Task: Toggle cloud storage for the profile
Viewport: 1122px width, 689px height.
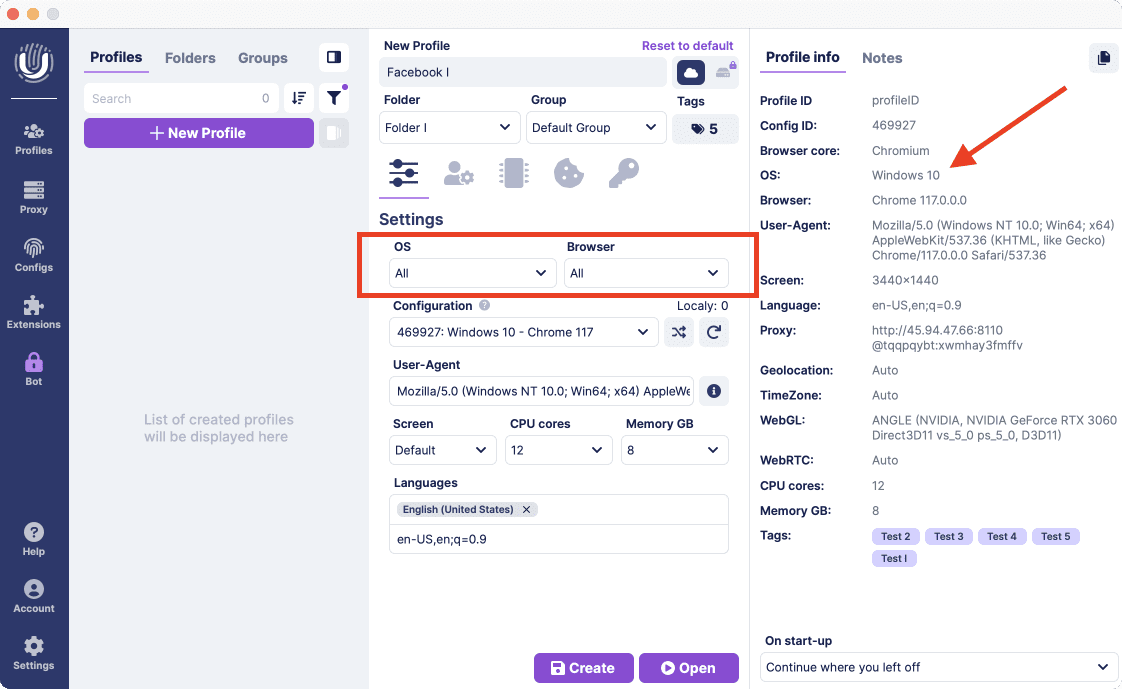Action: [691, 72]
